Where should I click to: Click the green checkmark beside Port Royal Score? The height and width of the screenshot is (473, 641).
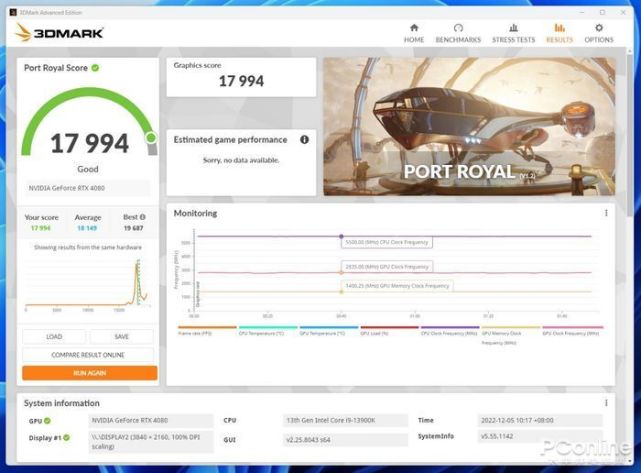[95, 68]
